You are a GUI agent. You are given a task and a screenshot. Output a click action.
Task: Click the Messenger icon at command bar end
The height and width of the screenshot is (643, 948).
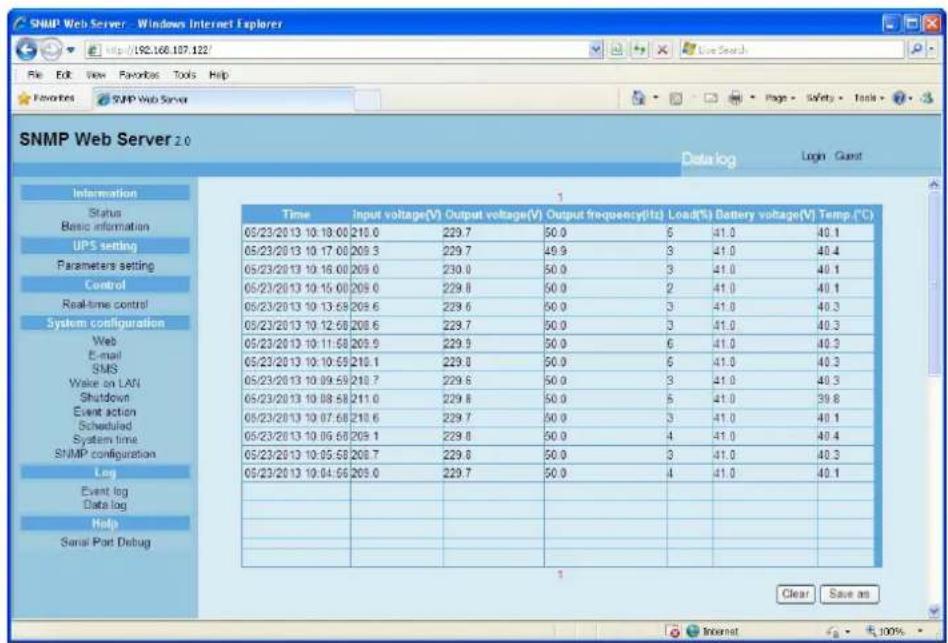click(x=929, y=98)
